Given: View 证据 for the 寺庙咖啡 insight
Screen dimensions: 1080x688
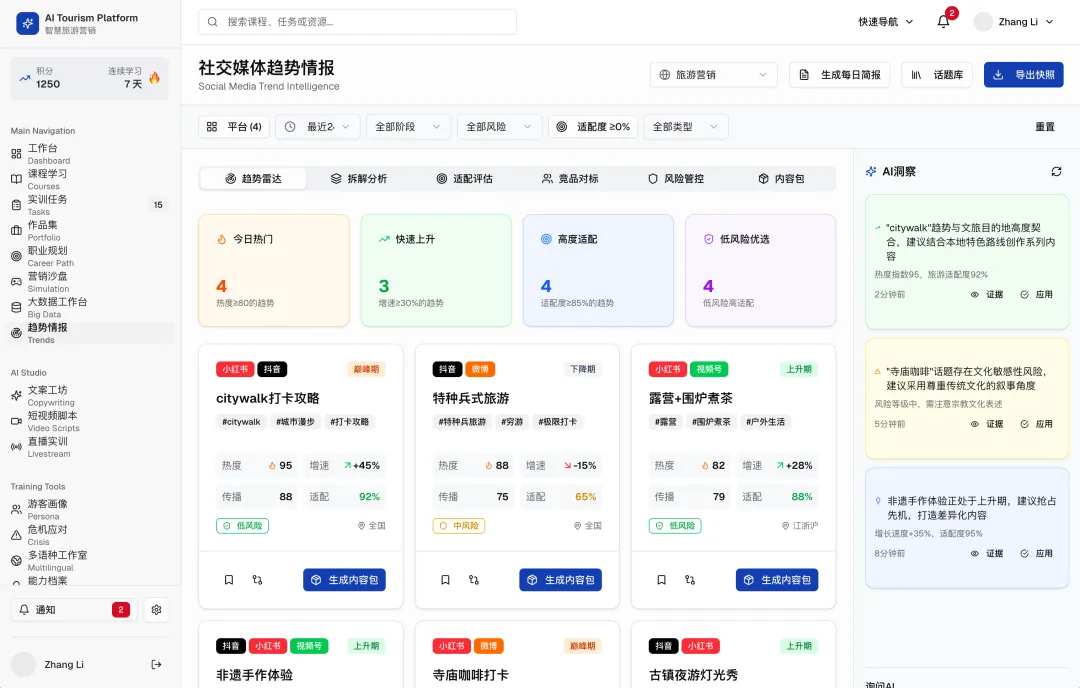Looking at the screenshot, I should coord(987,424).
